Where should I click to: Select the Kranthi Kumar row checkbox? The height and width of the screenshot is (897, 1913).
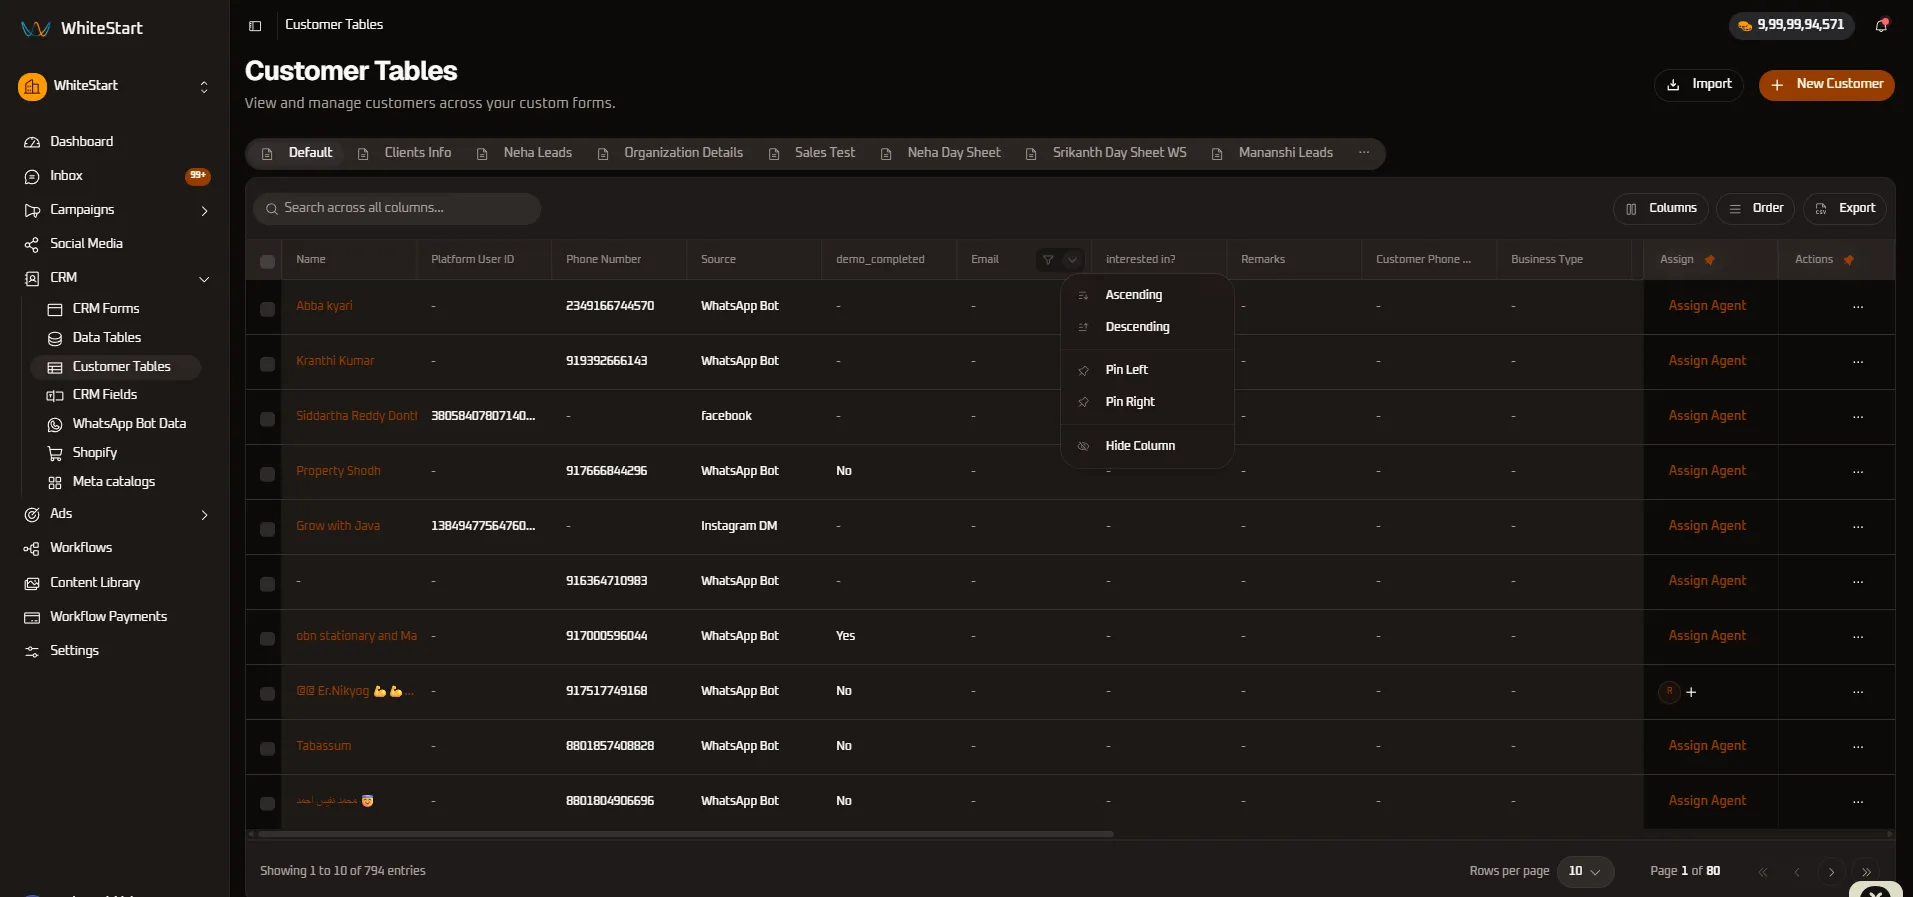pyautogui.click(x=267, y=364)
